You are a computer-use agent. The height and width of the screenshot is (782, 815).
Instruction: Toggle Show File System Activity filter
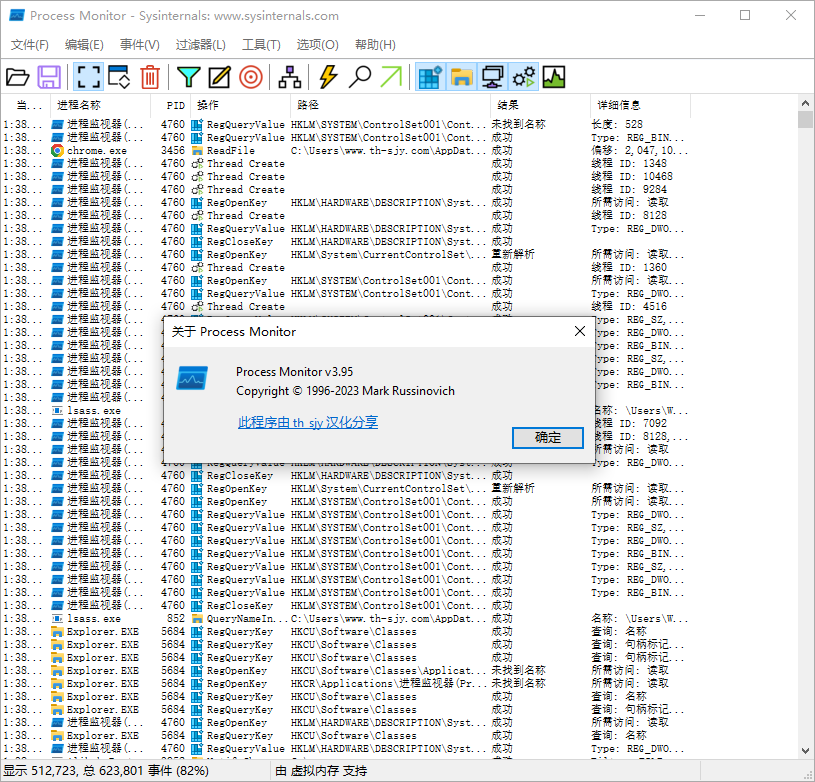(x=461, y=77)
